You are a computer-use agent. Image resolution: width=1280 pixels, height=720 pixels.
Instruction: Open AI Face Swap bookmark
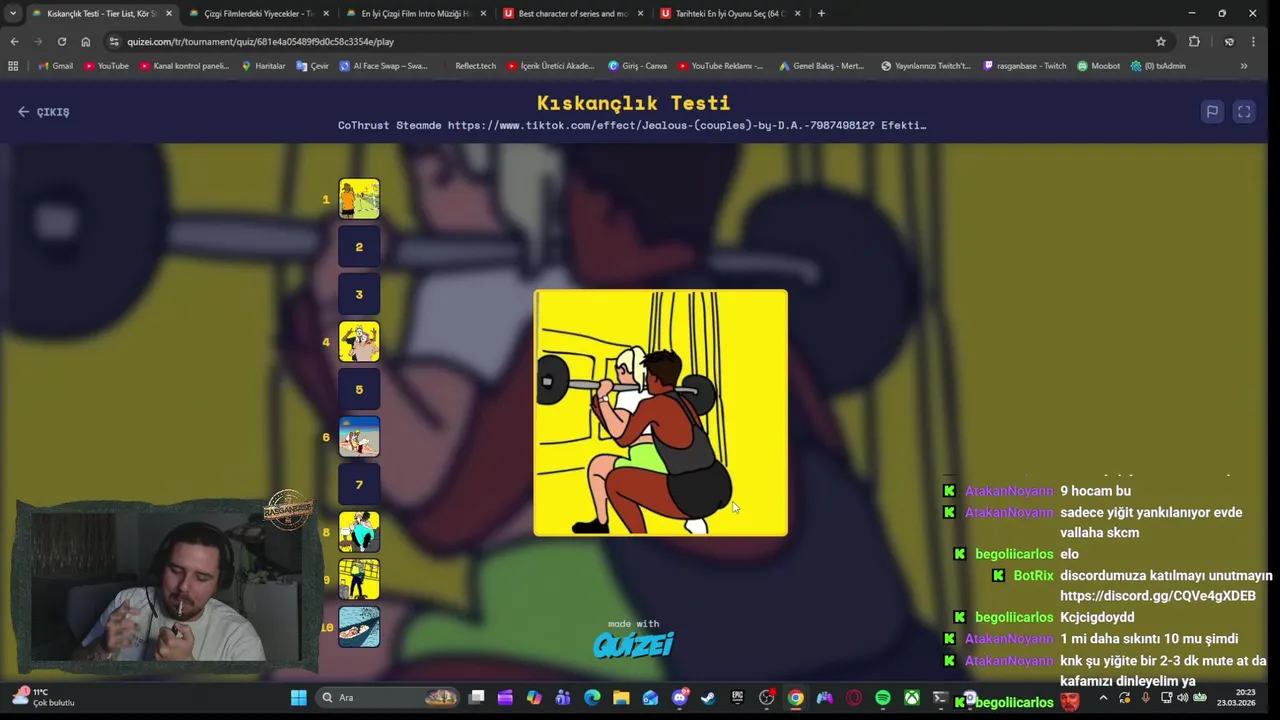point(384,66)
